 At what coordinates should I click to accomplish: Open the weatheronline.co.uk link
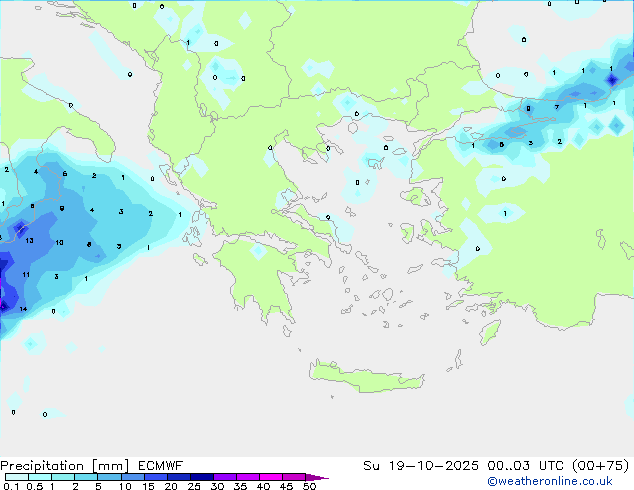pyautogui.click(x=549, y=481)
